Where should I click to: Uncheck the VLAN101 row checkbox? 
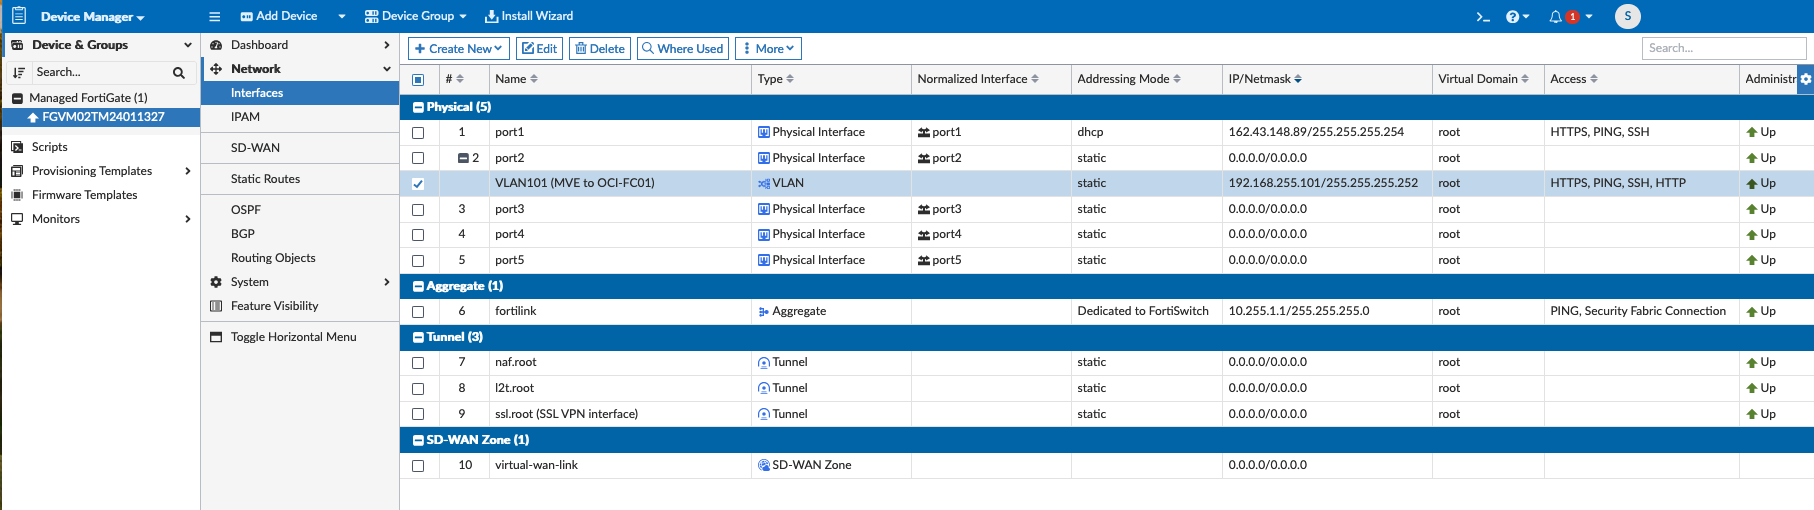pos(418,184)
